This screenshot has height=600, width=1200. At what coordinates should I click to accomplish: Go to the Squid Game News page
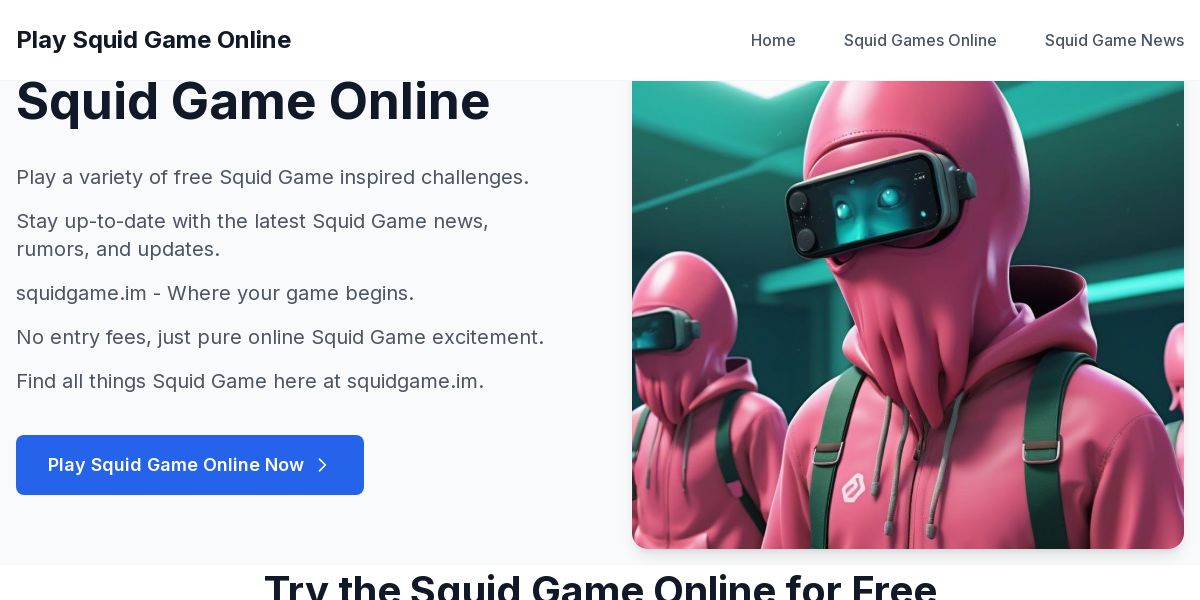click(1114, 40)
